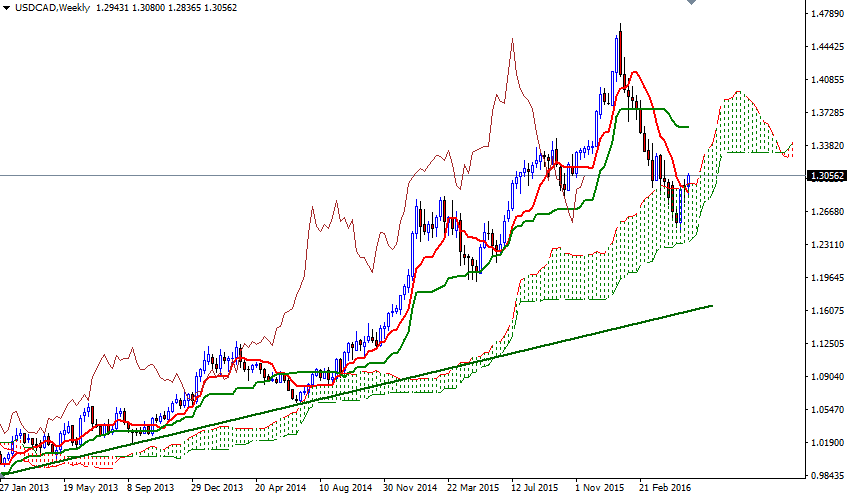Select the 1.16075 level on price scale

click(826, 311)
